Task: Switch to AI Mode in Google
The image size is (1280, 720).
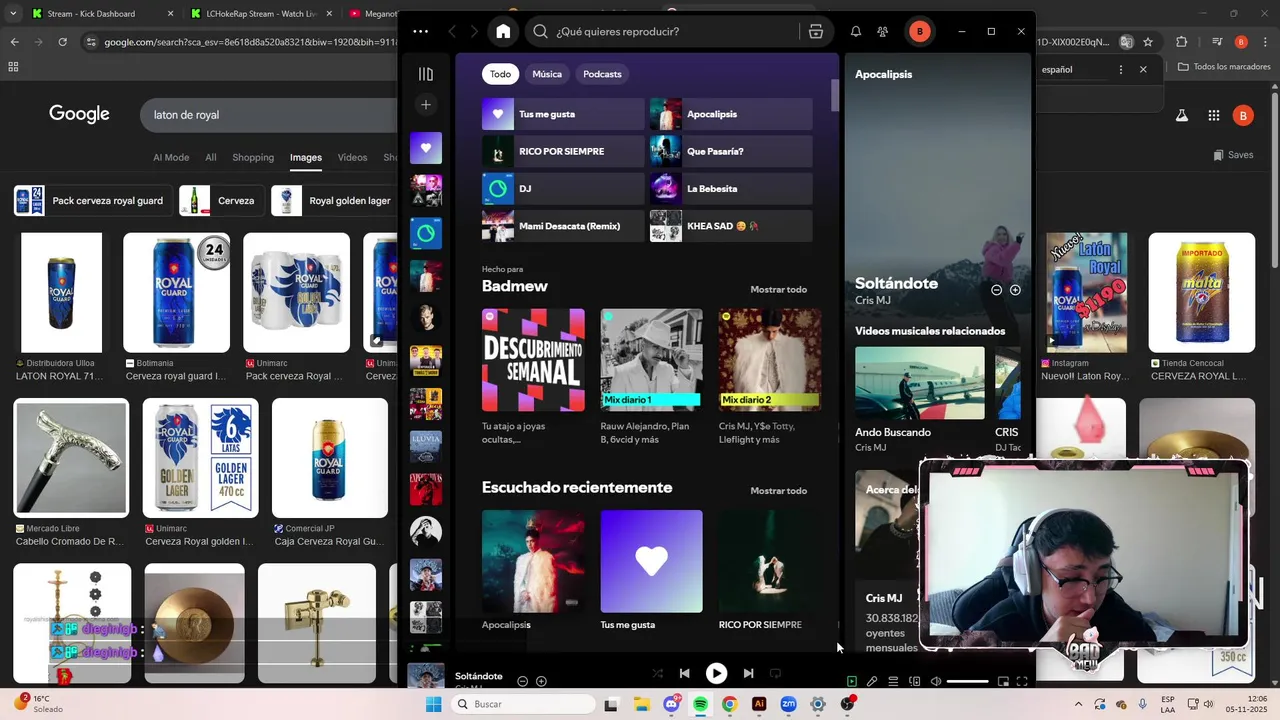Action: pyautogui.click(x=171, y=157)
